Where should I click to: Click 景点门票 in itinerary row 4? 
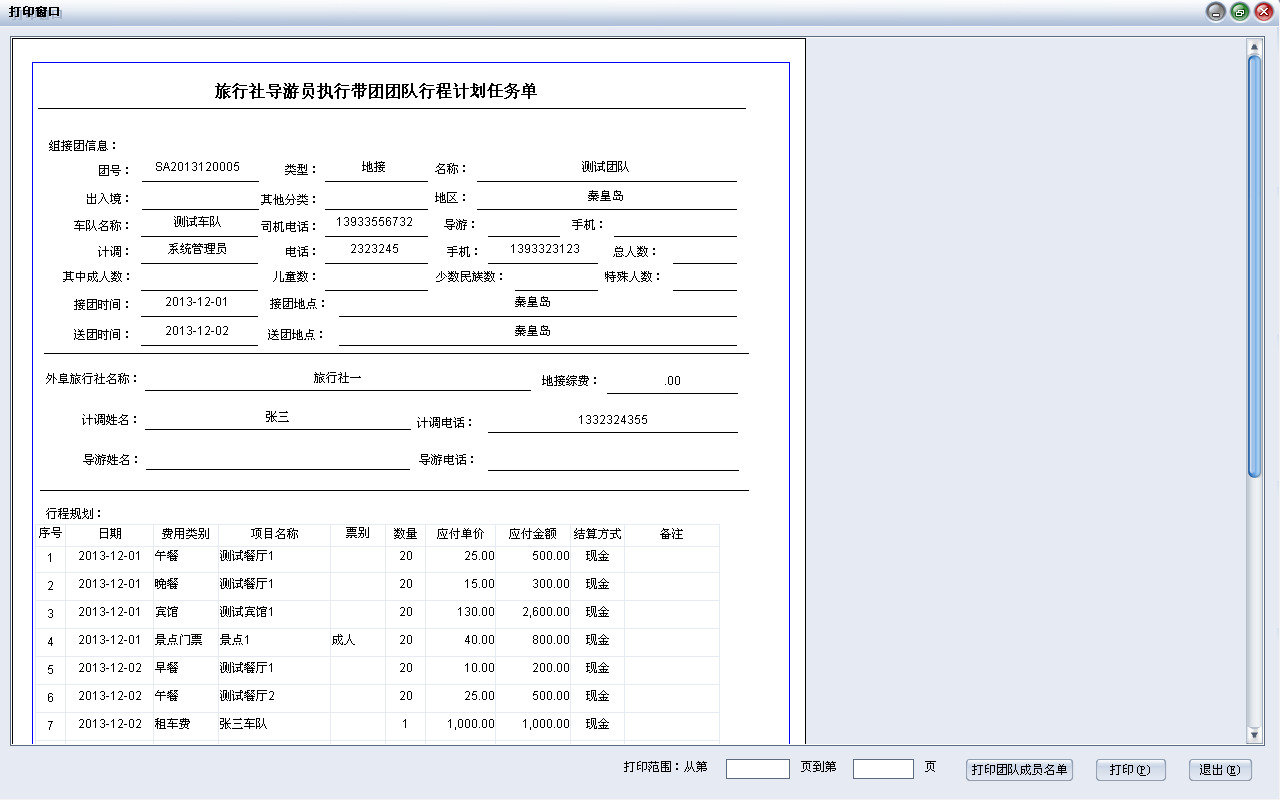tap(178, 640)
